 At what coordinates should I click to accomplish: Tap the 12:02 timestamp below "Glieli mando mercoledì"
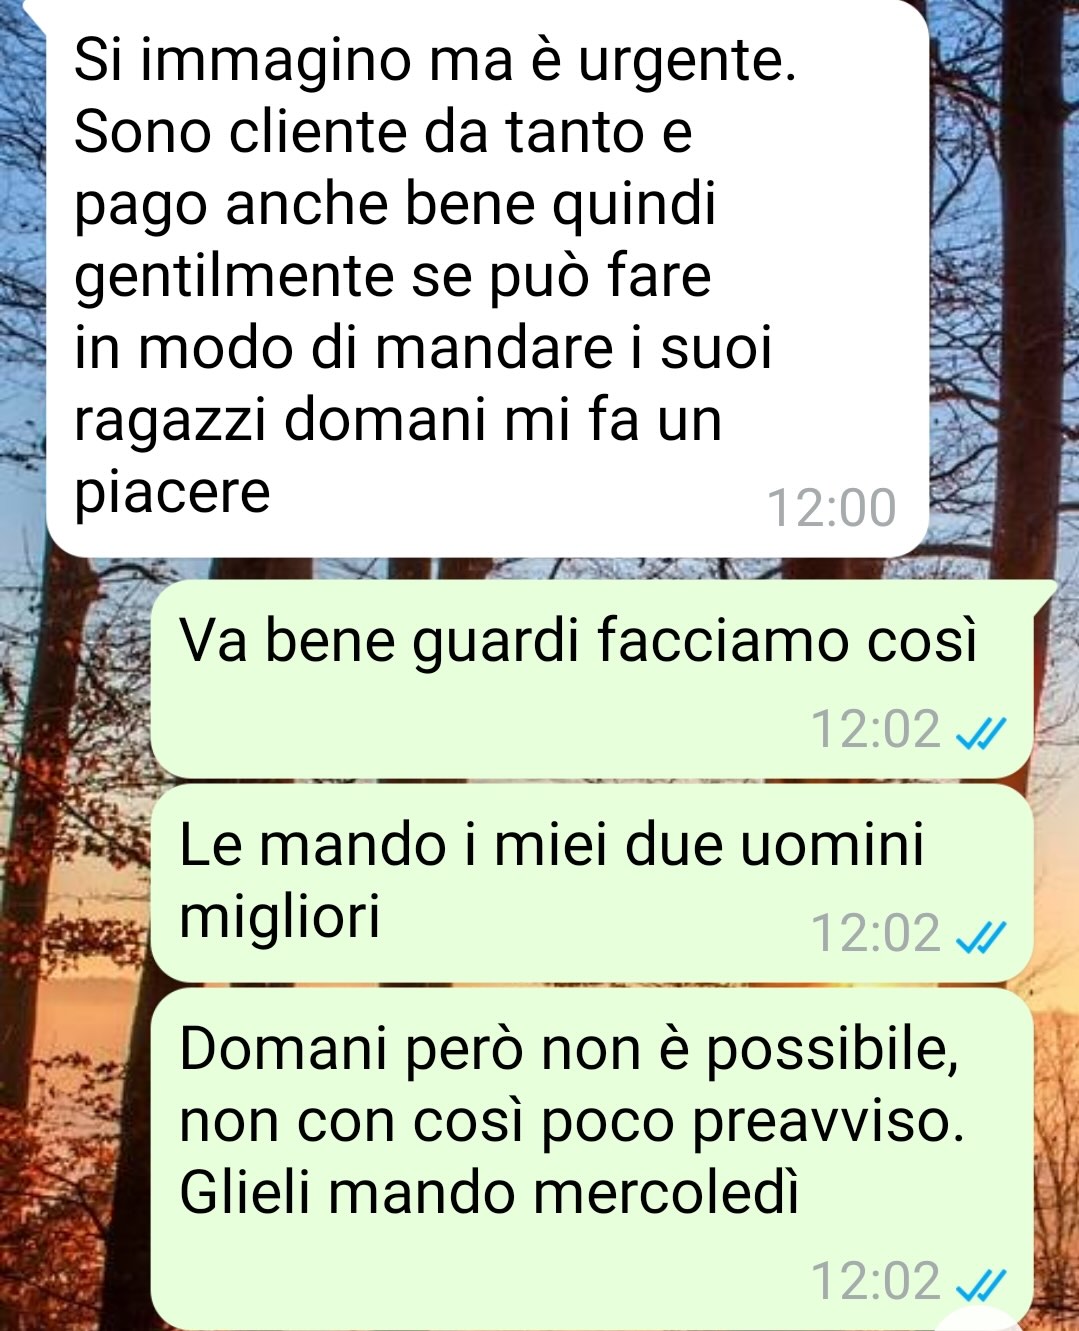876,1281
